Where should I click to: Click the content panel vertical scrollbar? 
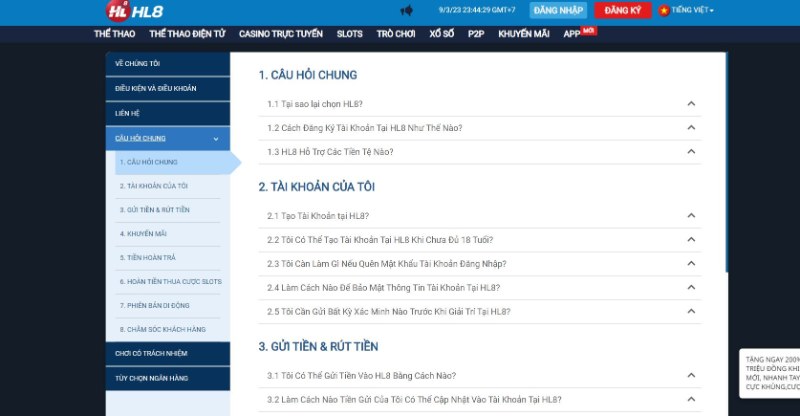pyautogui.click(x=726, y=162)
